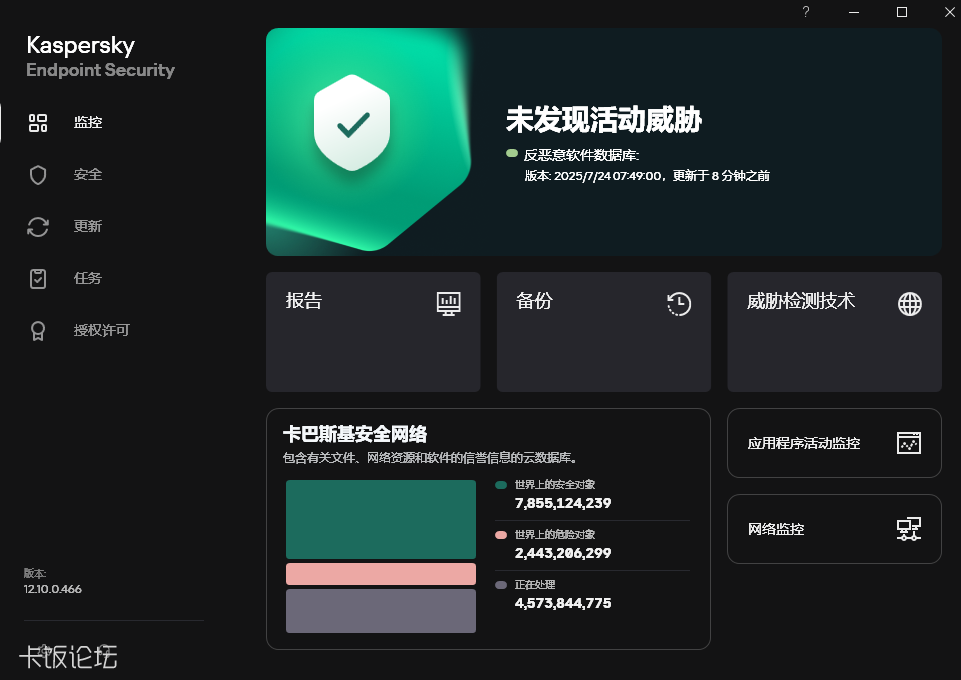Open the 报告 card

coord(373,332)
